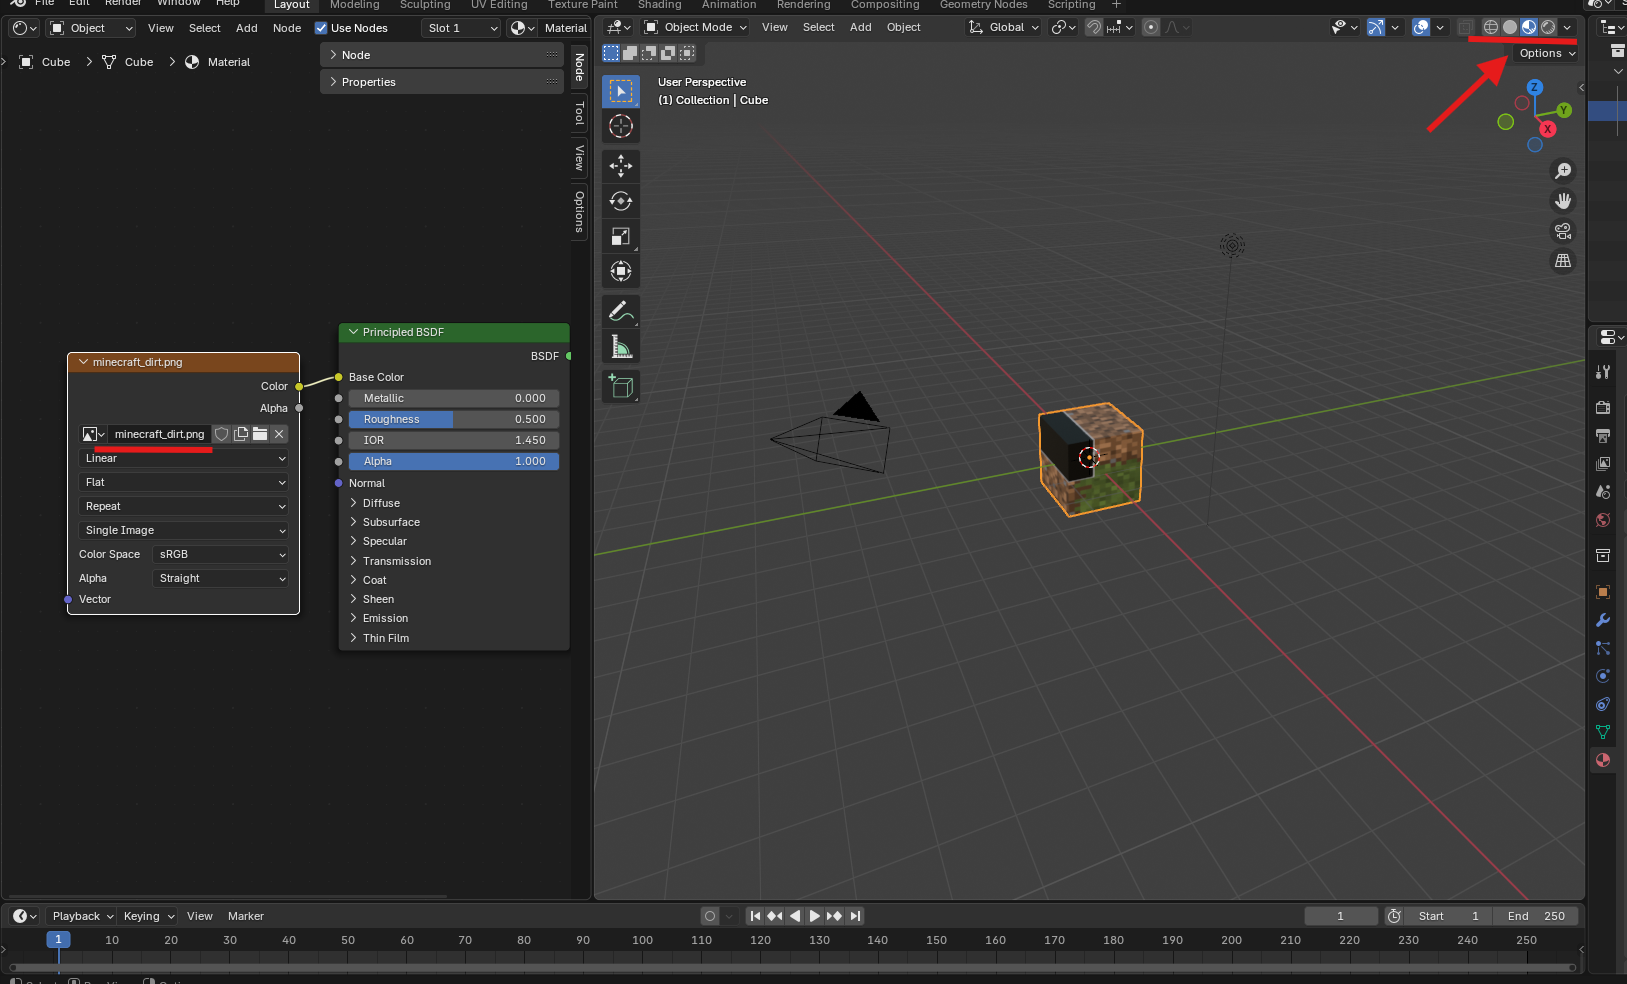Select the Move tool
This screenshot has width=1627, height=984.
coord(621,165)
